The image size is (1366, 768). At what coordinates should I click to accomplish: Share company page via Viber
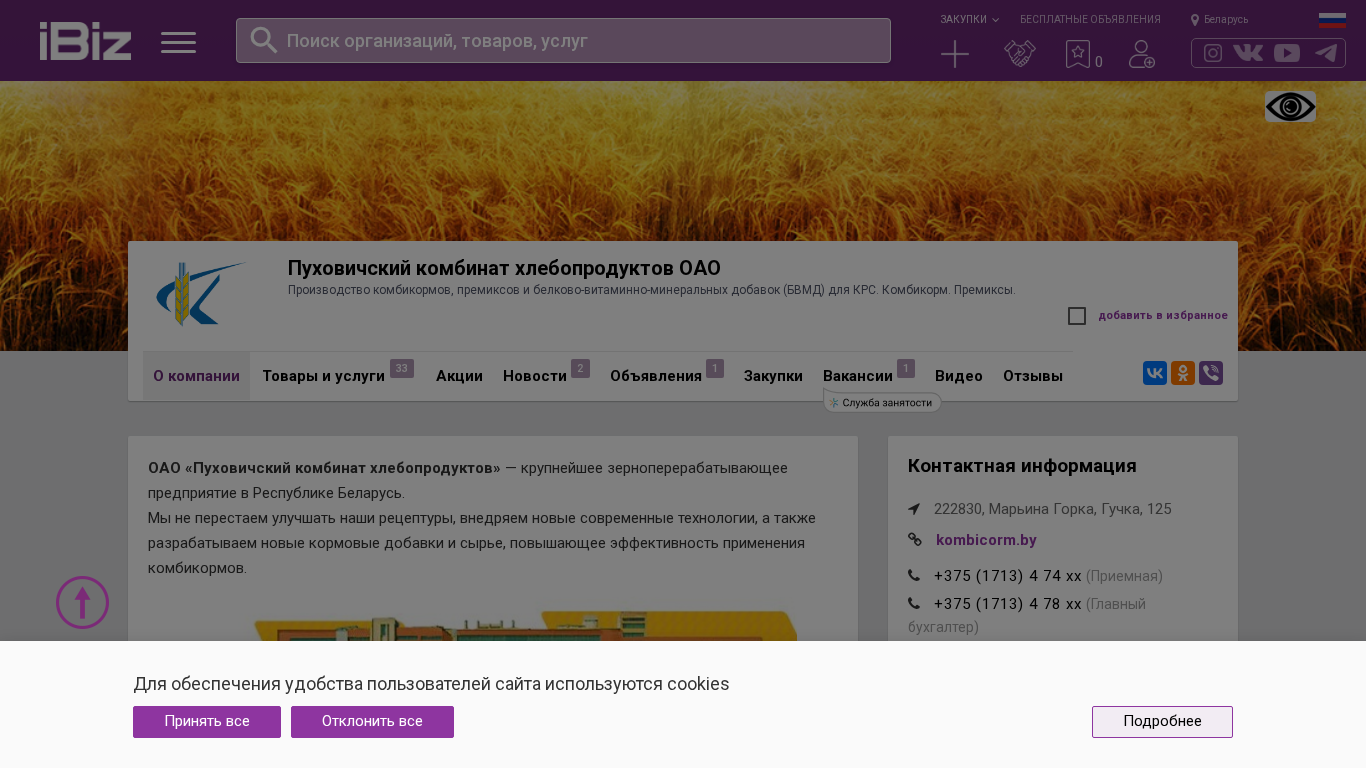[x=1211, y=373]
